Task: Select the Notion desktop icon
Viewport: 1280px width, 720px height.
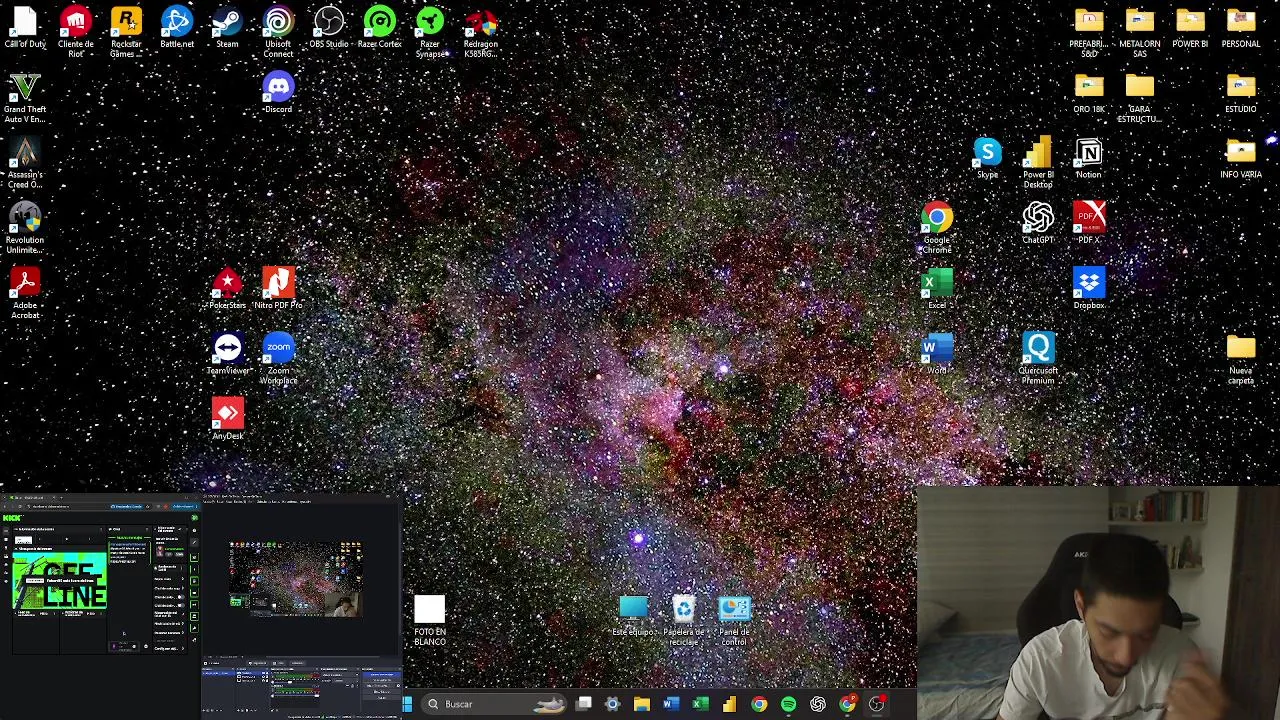Action: point(1089,158)
